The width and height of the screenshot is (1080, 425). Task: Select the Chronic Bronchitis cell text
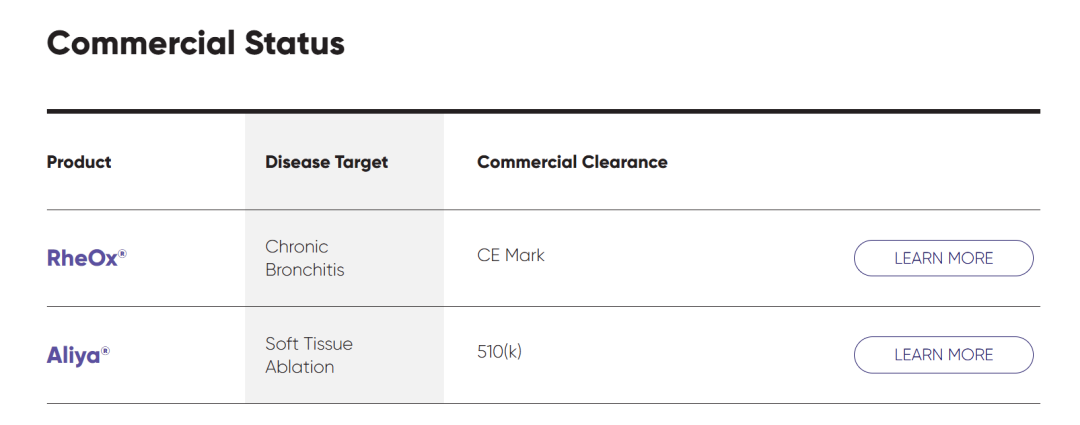(x=304, y=258)
